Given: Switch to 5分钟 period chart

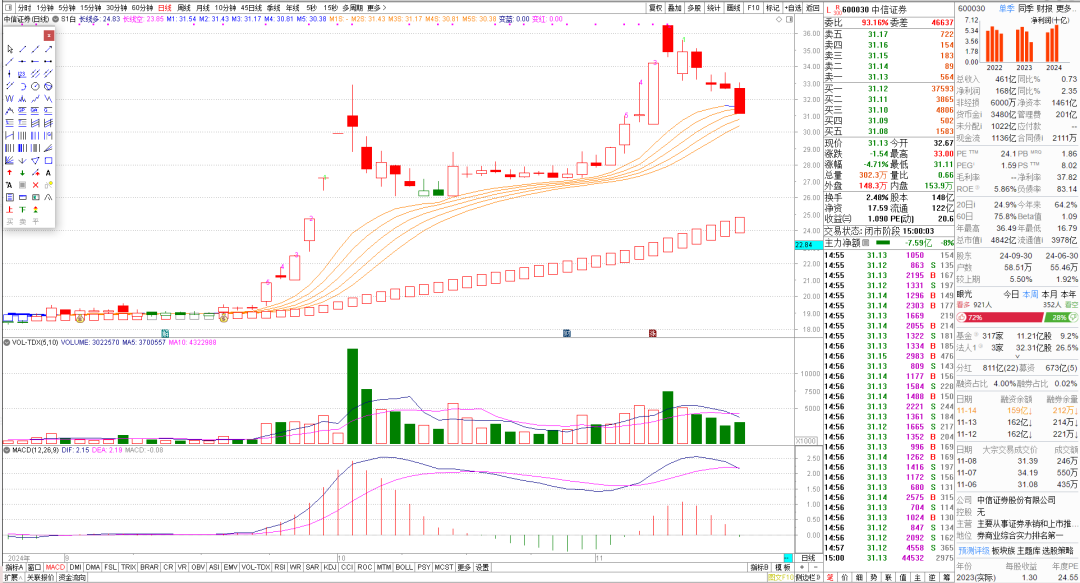Looking at the screenshot, I should 67,8.
